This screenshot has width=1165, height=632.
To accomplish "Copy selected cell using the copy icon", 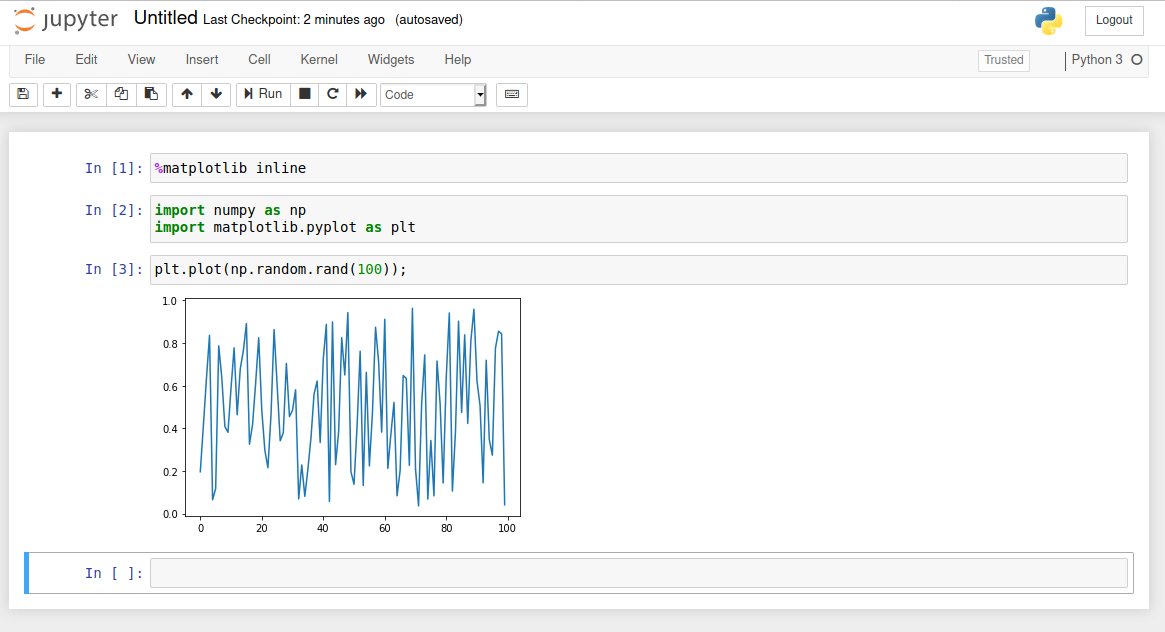I will click(120, 93).
